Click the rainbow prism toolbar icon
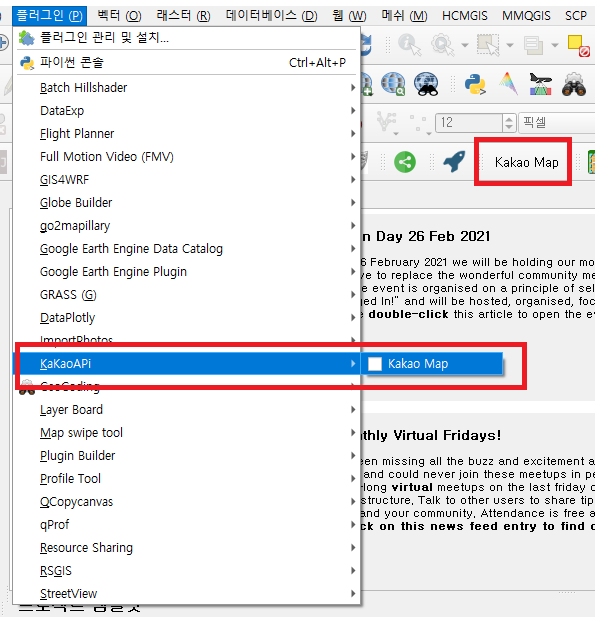 point(508,84)
